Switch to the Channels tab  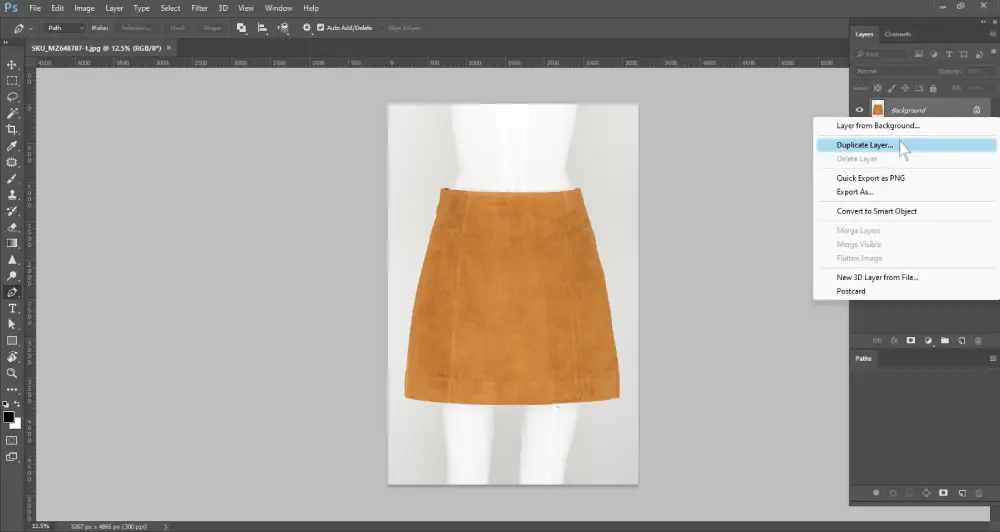coord(897,34)
